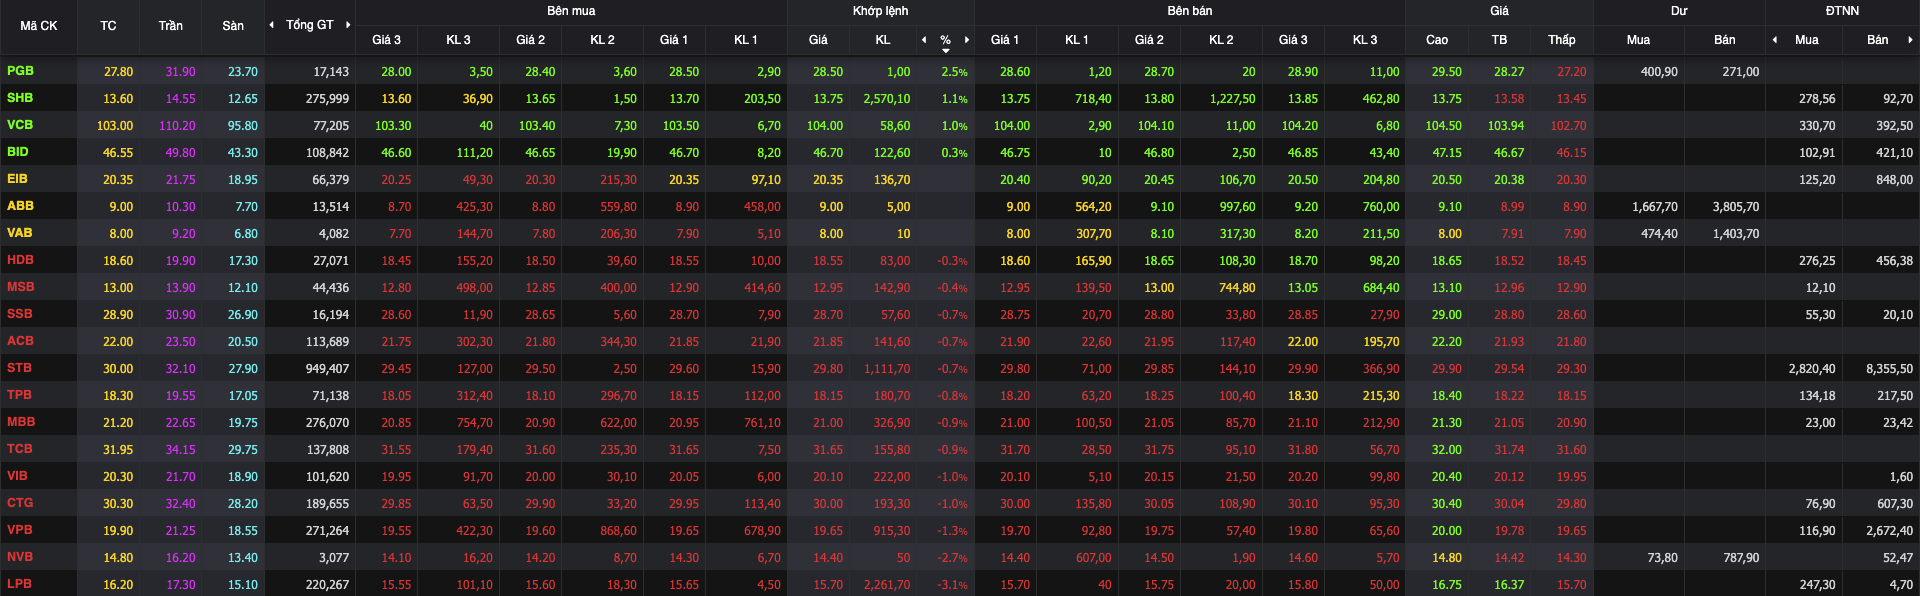Click NVB's surplus sell value 787,90
1920x596 pixels.
click(1741, 558)
